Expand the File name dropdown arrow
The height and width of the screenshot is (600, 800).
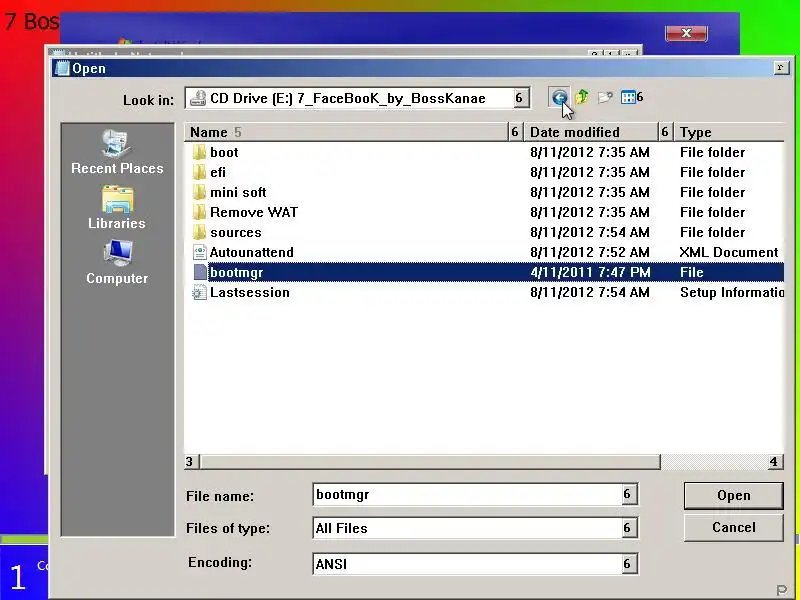click(x=628, y=494)
